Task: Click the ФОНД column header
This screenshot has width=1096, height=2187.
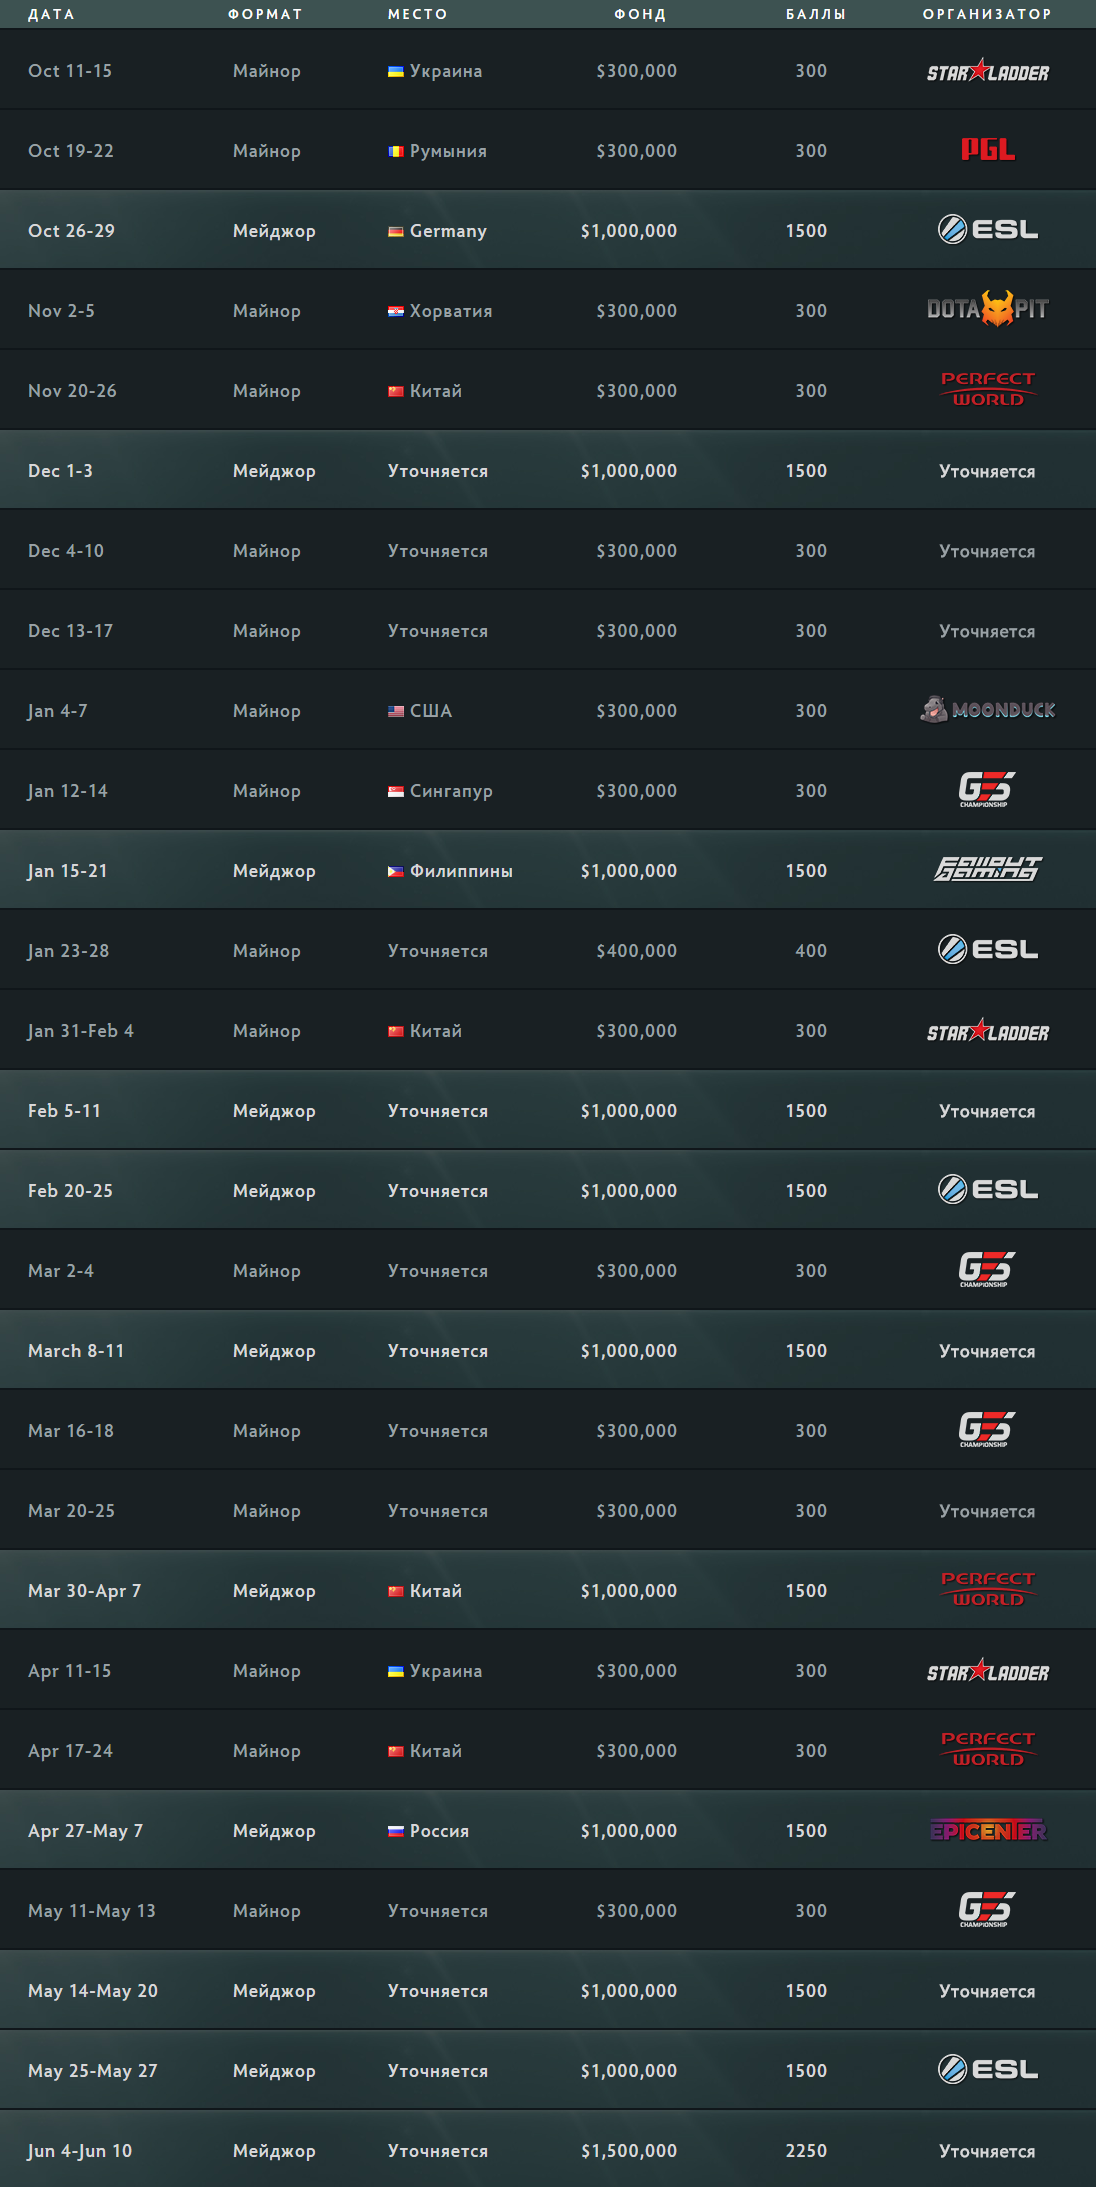Action: 640,14
